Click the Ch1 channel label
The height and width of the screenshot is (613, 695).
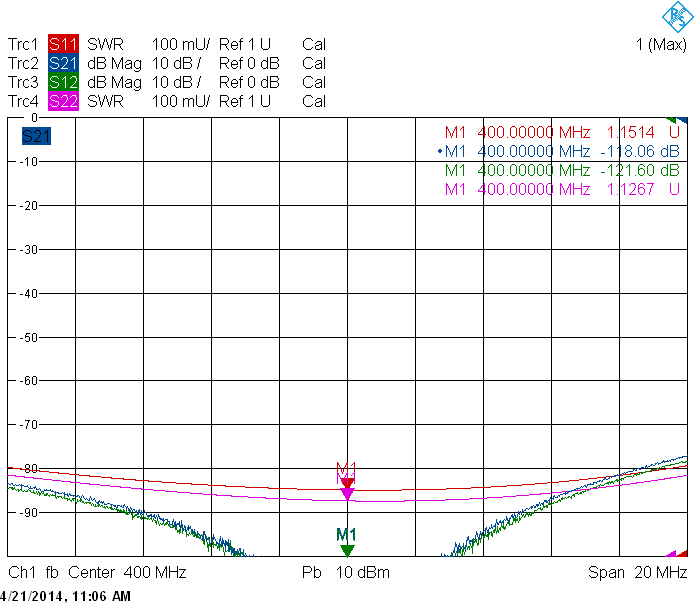pos(22,572)
